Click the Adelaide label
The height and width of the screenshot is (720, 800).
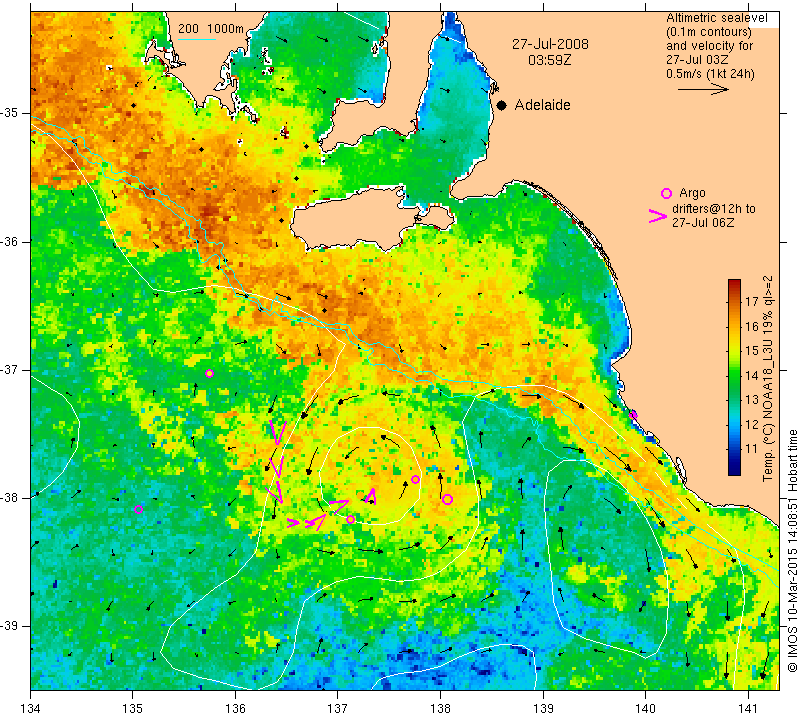click(542, 105)
